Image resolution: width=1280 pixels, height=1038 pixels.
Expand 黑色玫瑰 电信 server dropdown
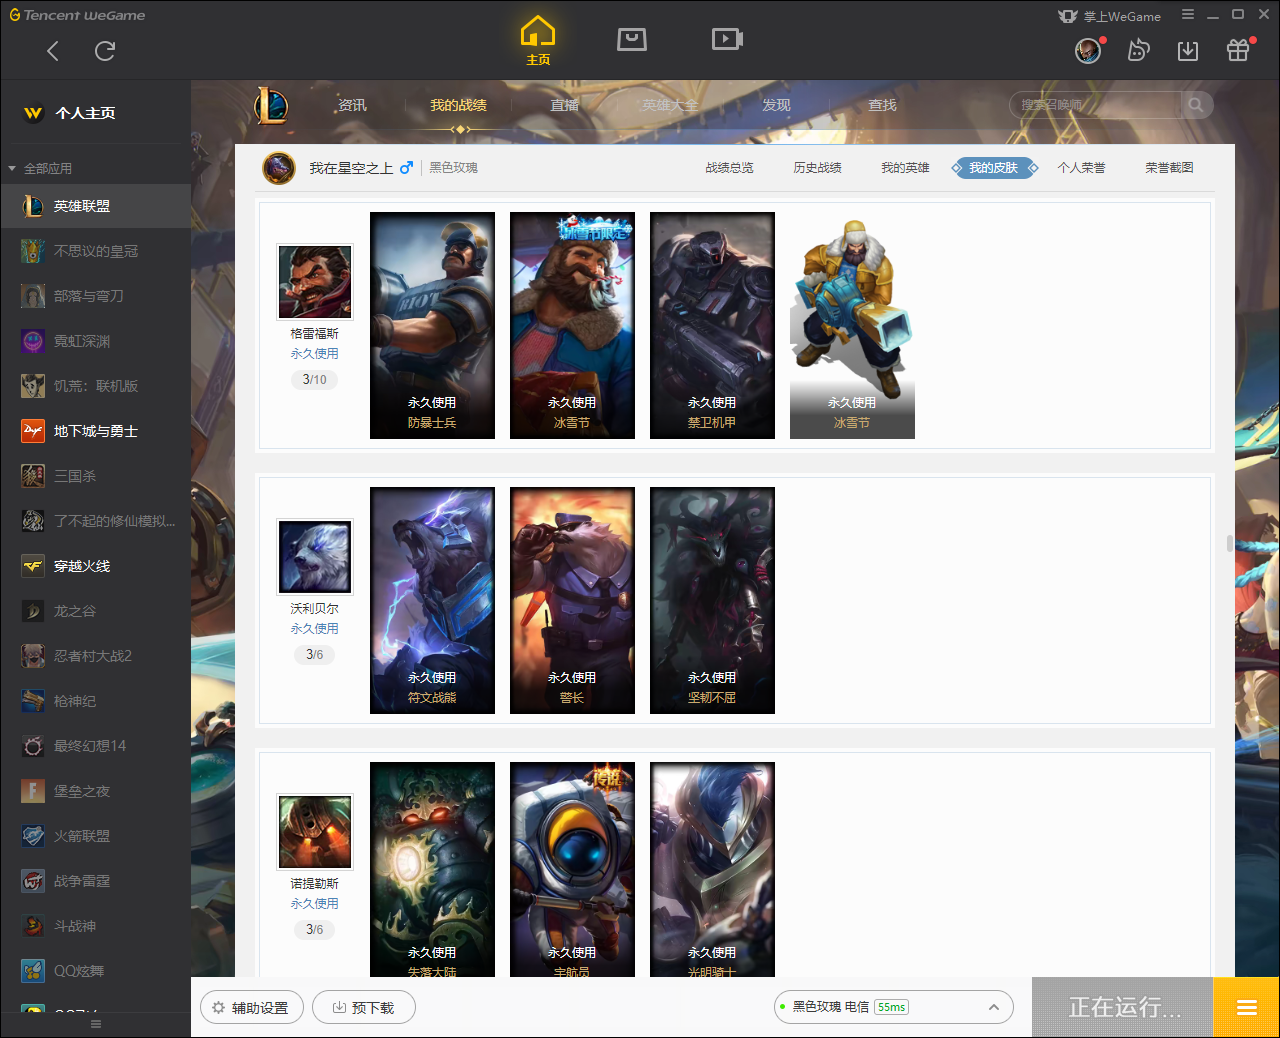pos(894,1007)
